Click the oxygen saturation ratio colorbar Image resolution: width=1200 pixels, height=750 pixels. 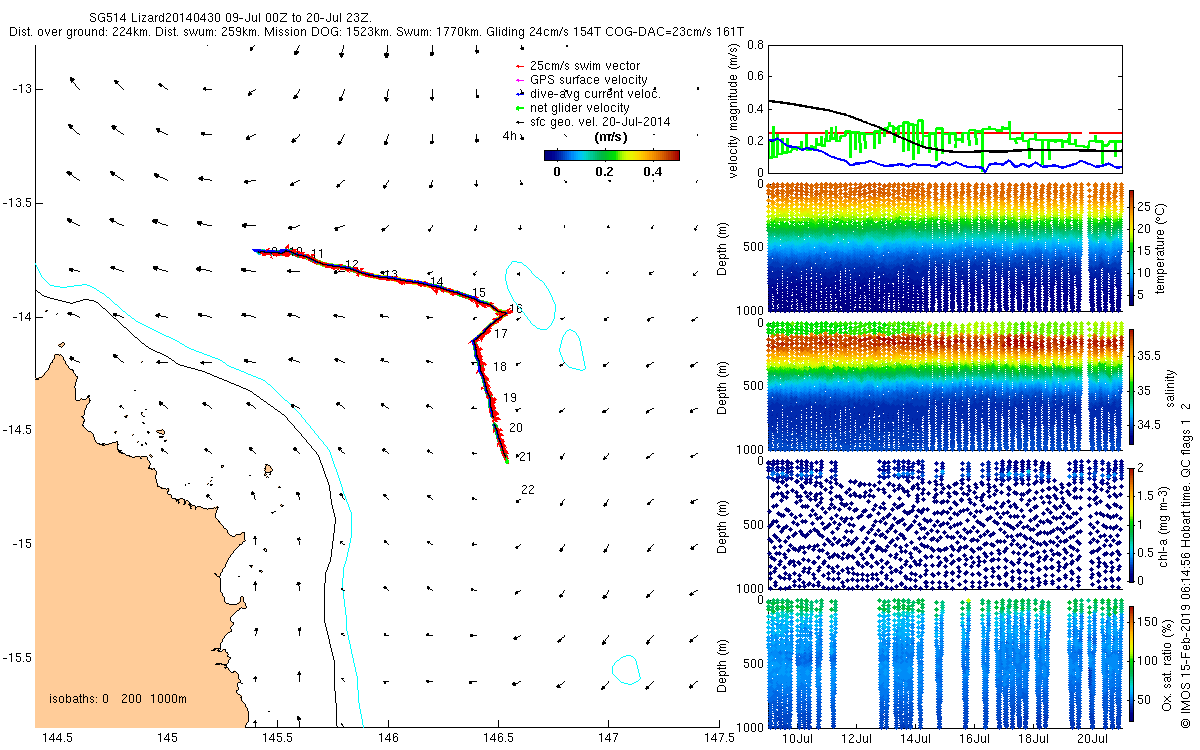click(1131, 662)
